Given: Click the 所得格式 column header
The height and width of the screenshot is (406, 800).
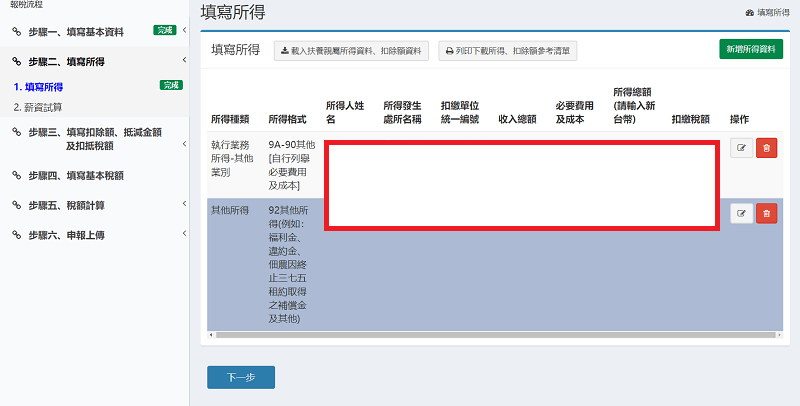Looking at the screenshot, I should tap(288, 119).
